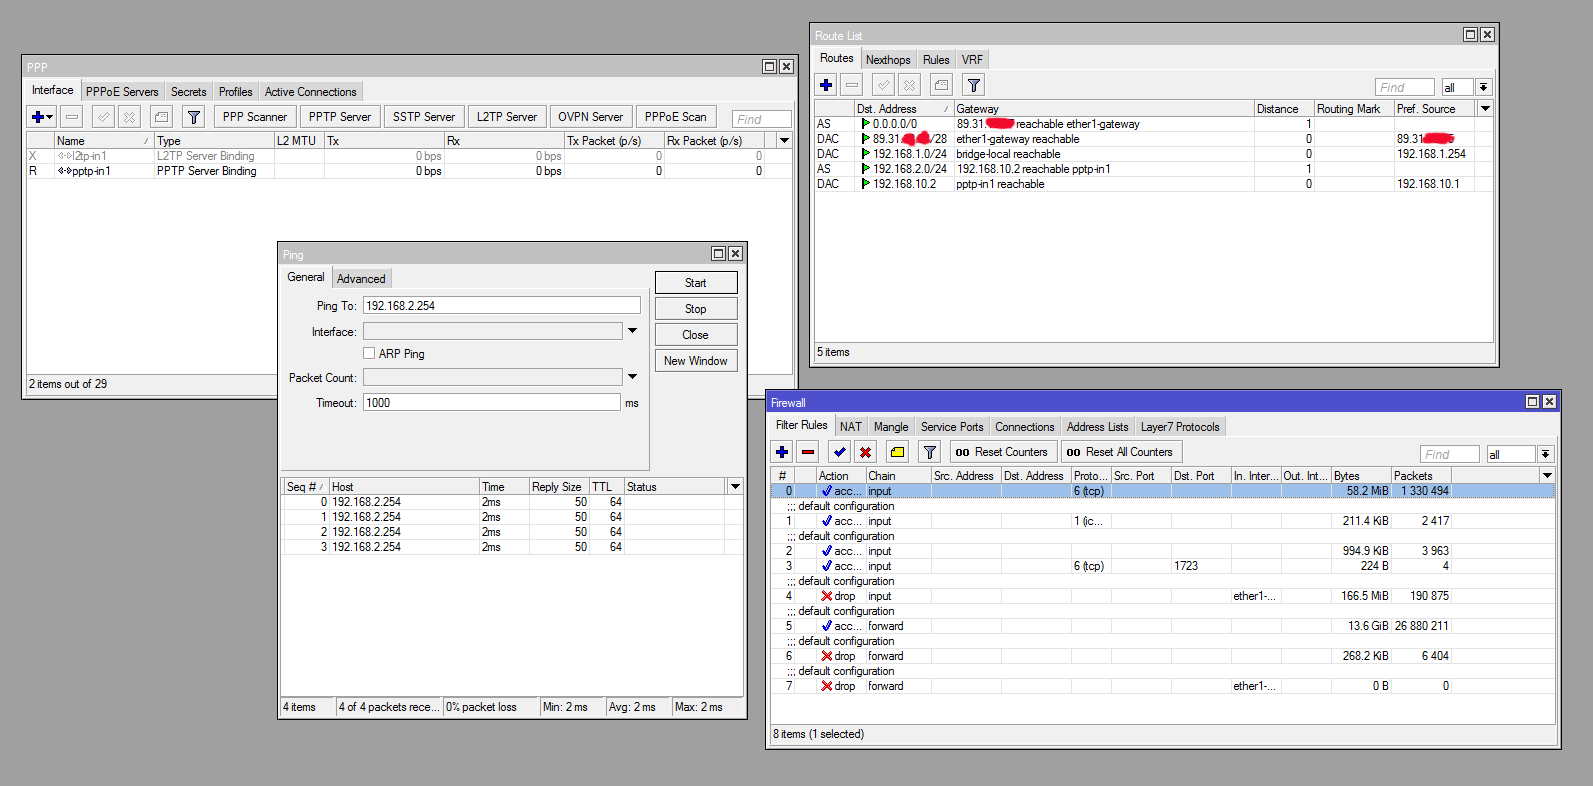Screen dimensions: 1593x786
Task: Open the Firewall table column selector arrow
Action: pos(1547,476)
